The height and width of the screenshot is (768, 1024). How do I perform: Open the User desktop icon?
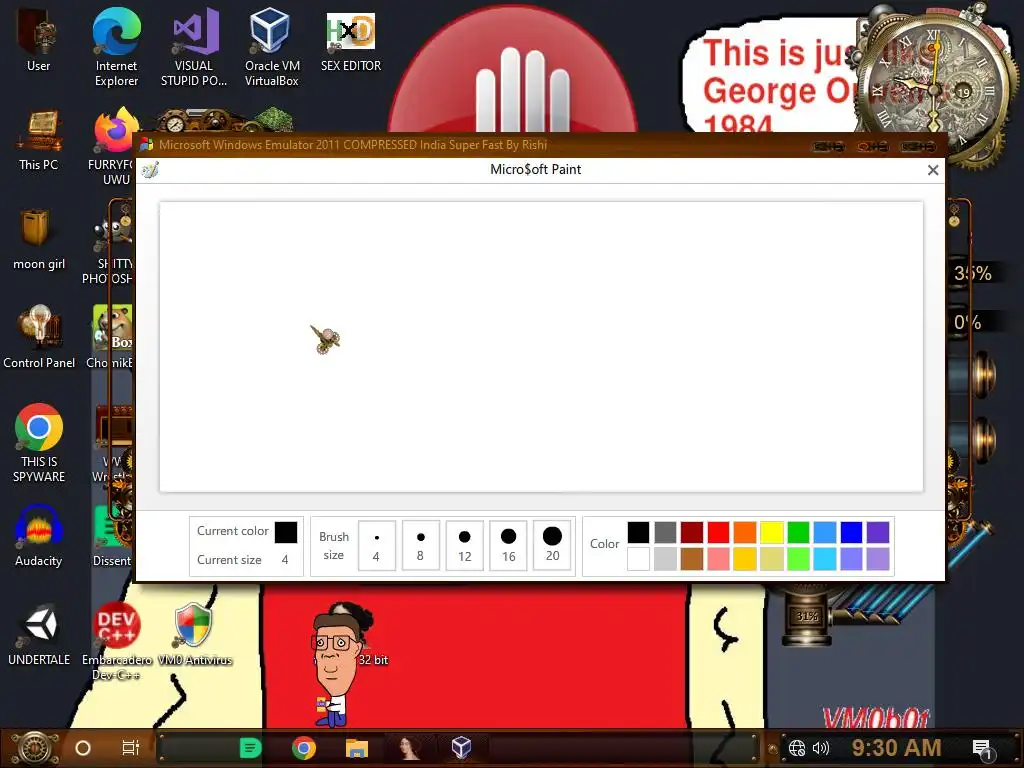point(39,39)
